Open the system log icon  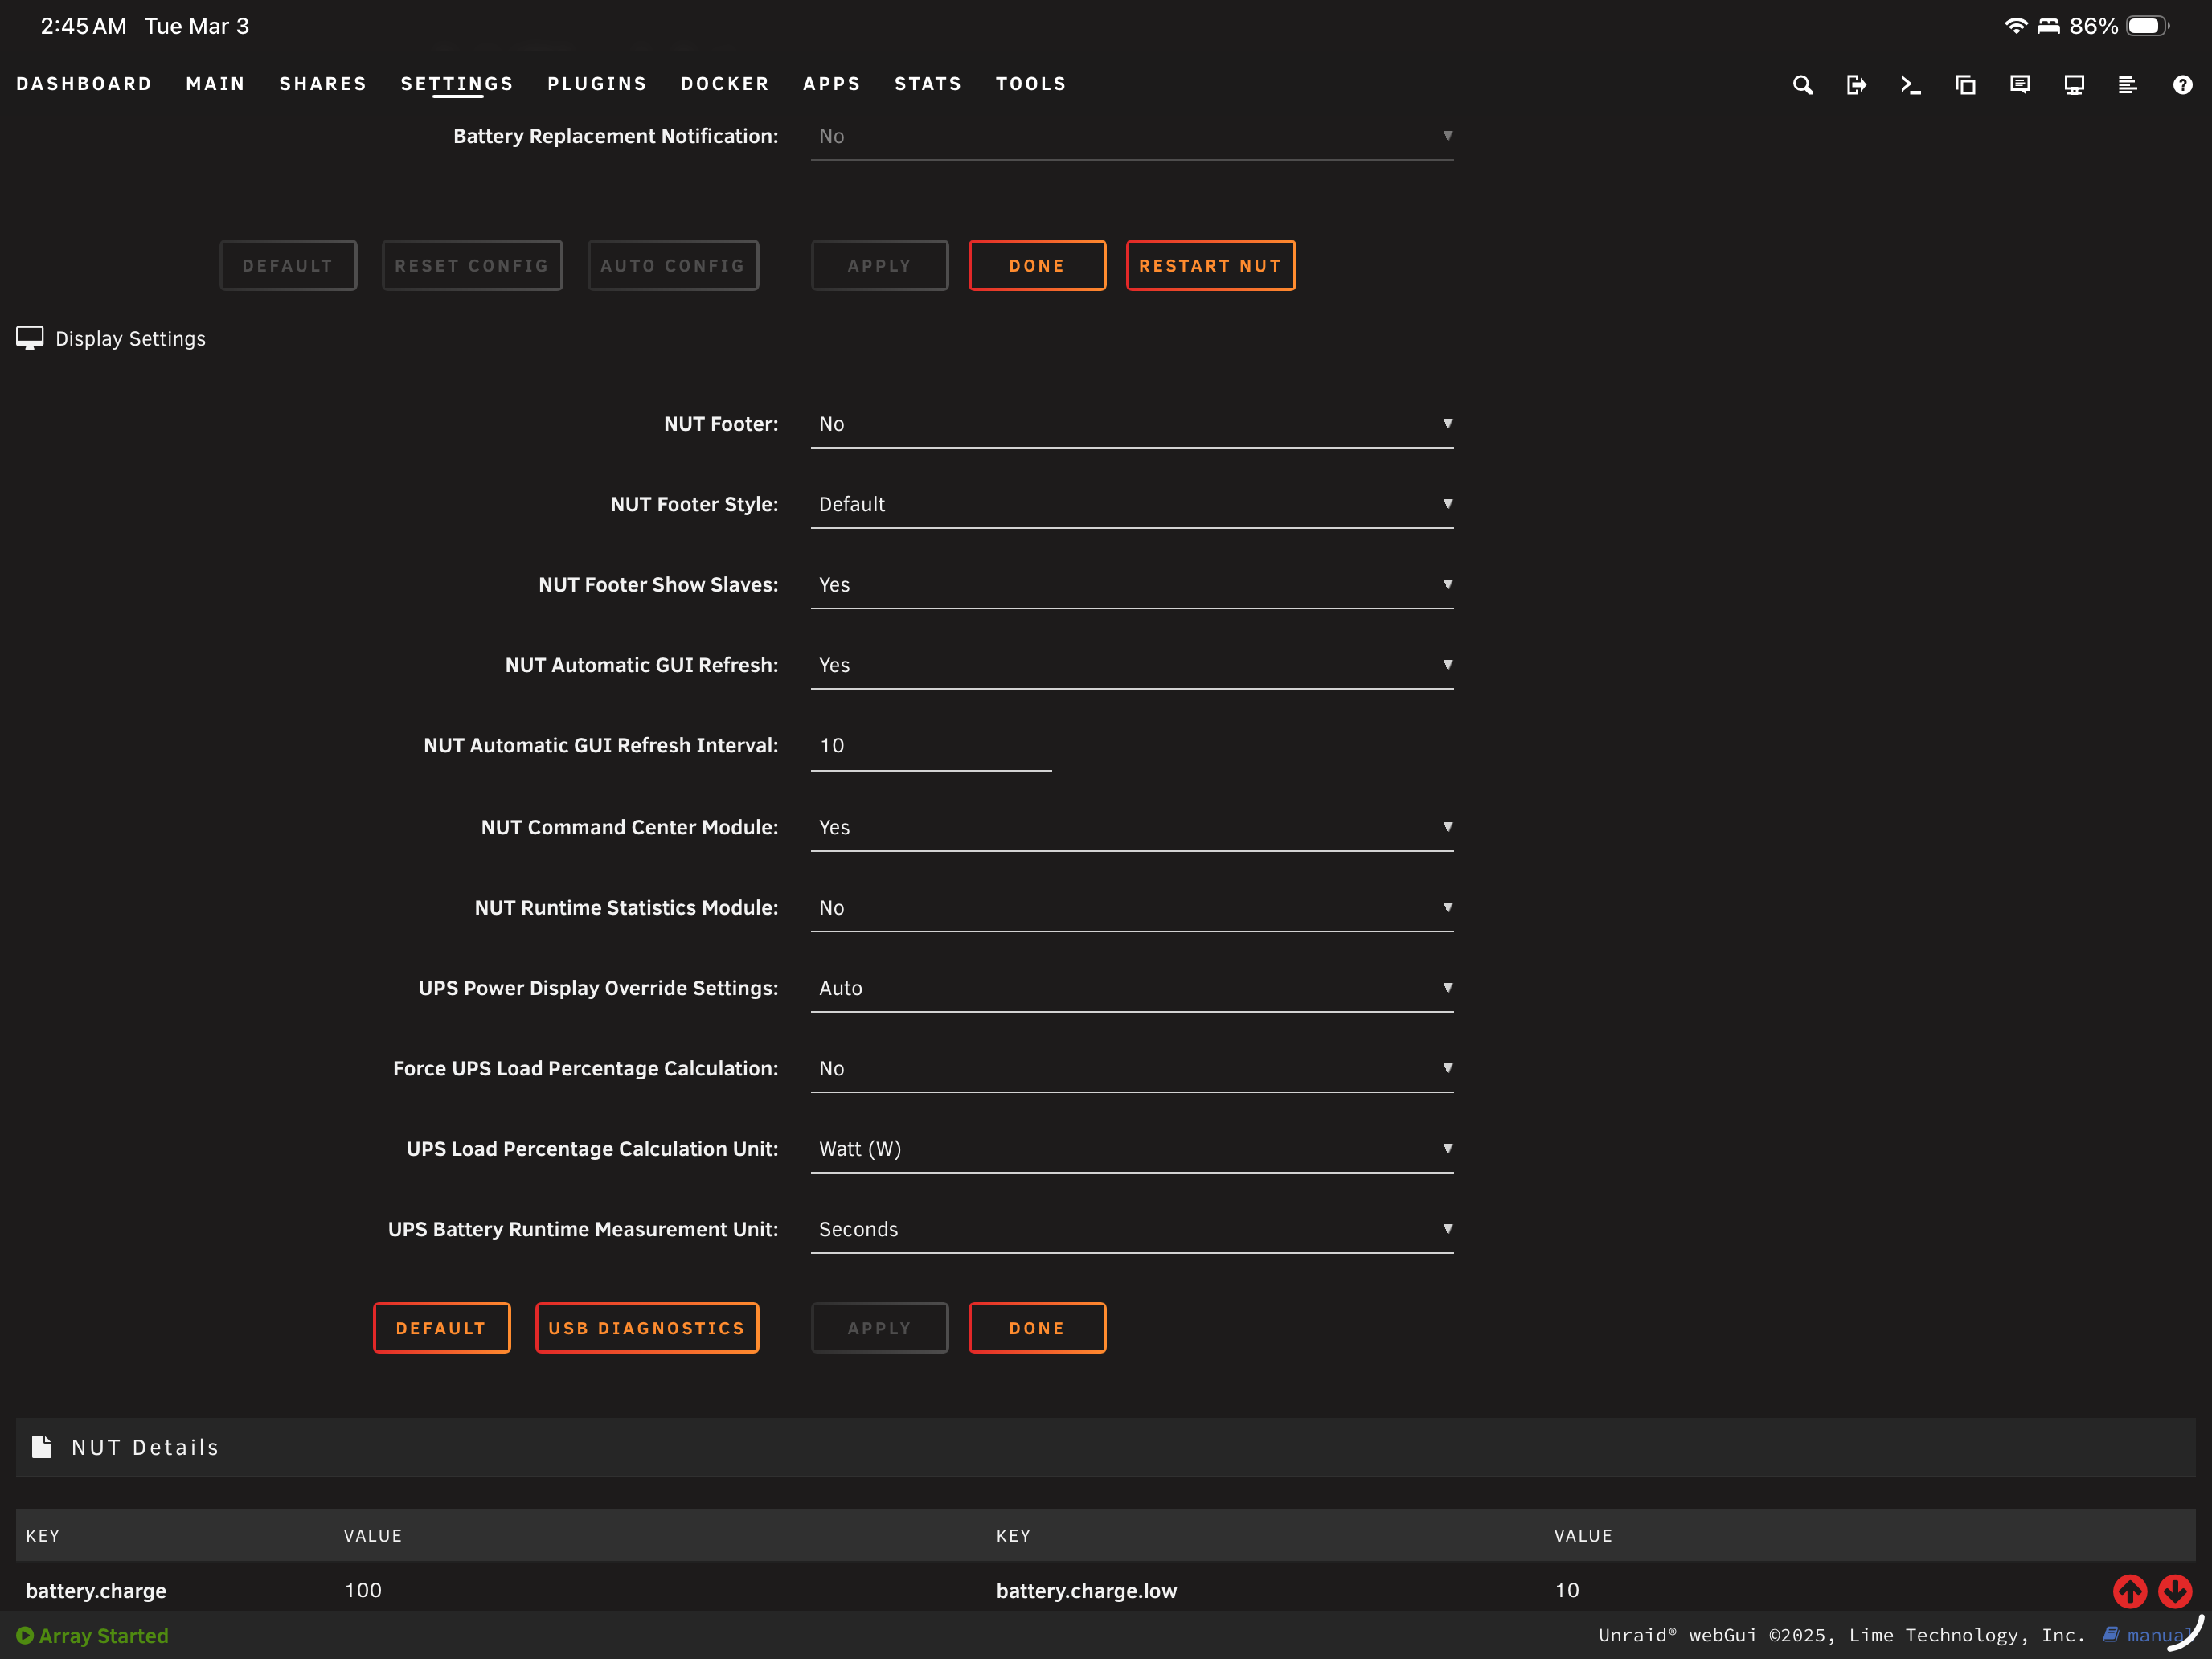2127,85
